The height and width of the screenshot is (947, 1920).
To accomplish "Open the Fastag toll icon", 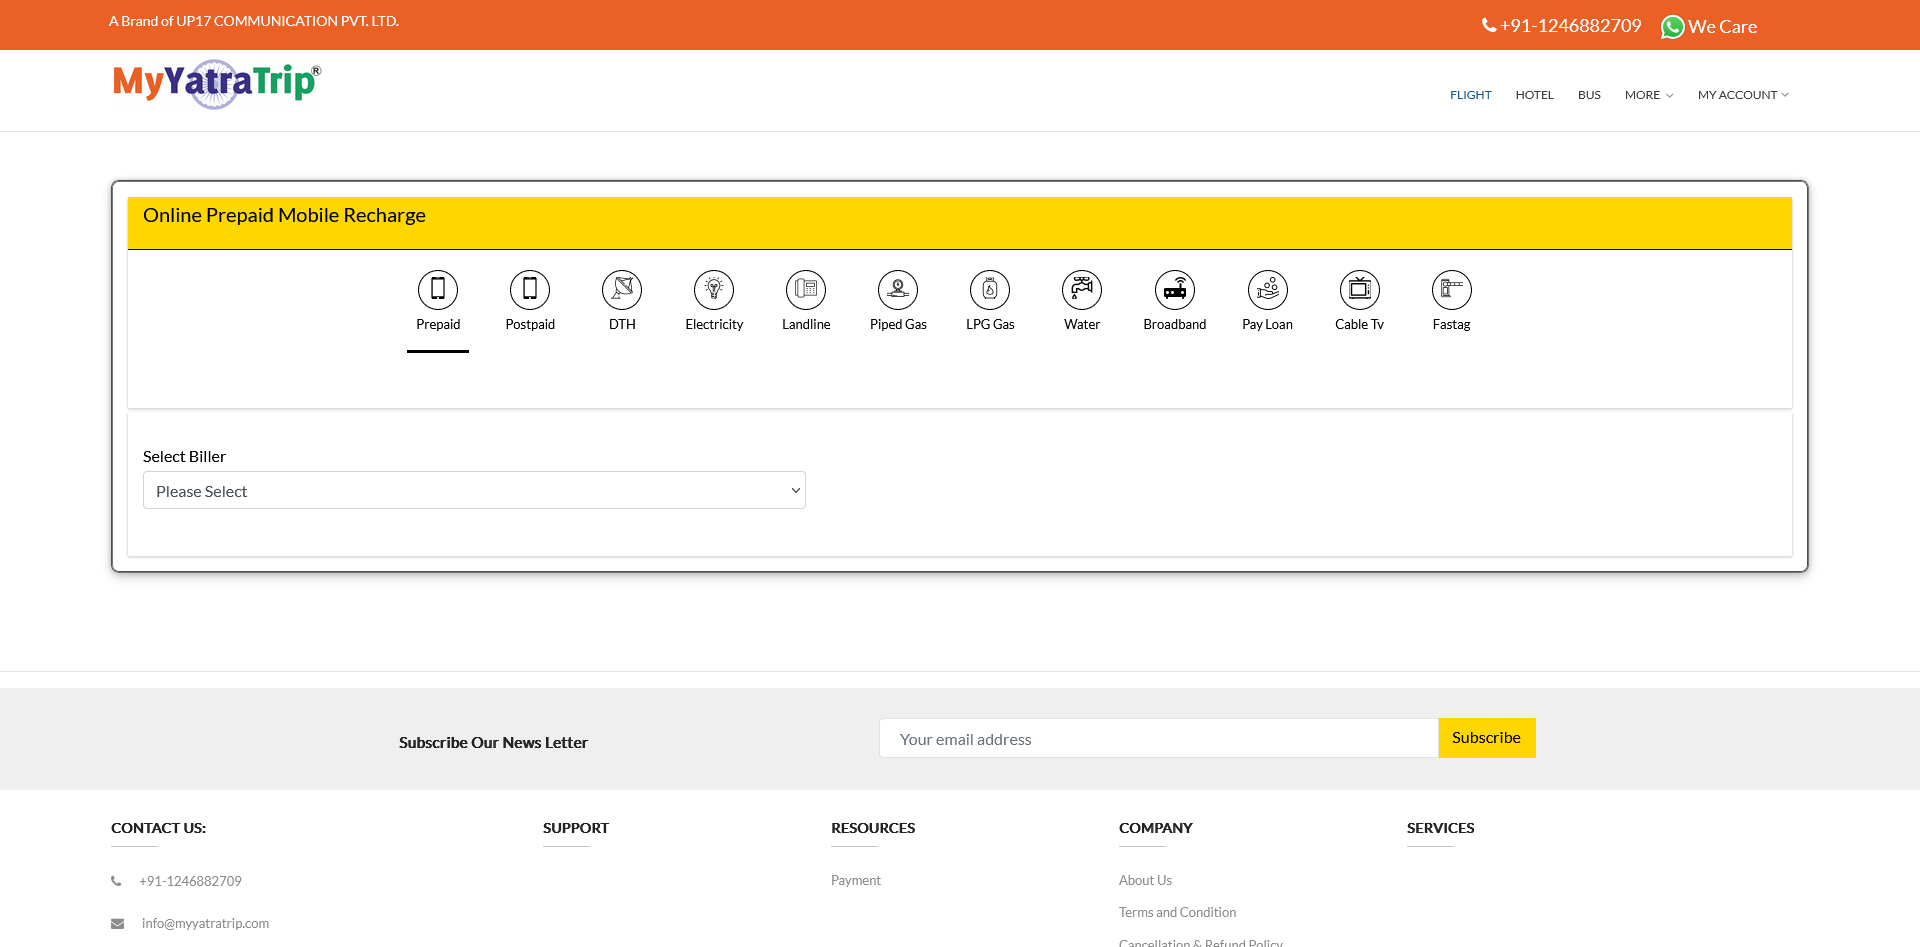I will click(x=1452, y=290).
